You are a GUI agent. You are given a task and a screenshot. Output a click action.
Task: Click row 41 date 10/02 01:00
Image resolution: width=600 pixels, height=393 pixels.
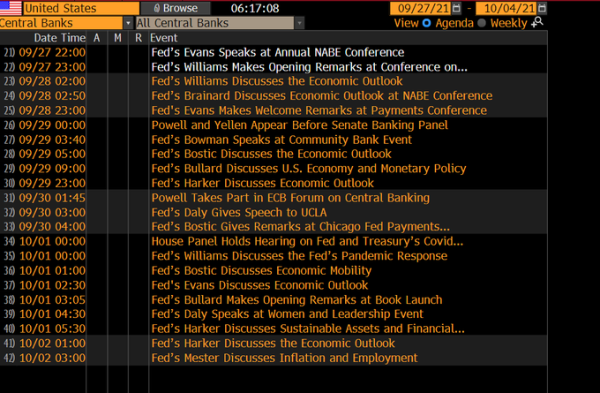(x=52, y=343)
